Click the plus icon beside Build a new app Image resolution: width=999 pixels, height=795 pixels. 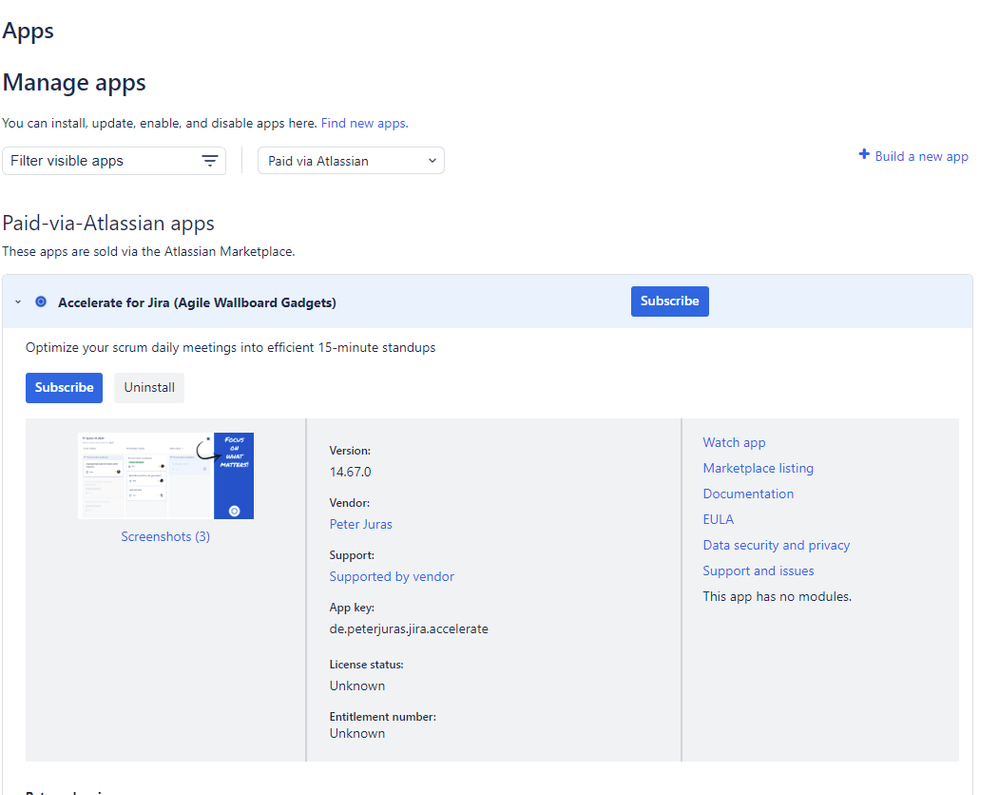(x=864, y=154)
